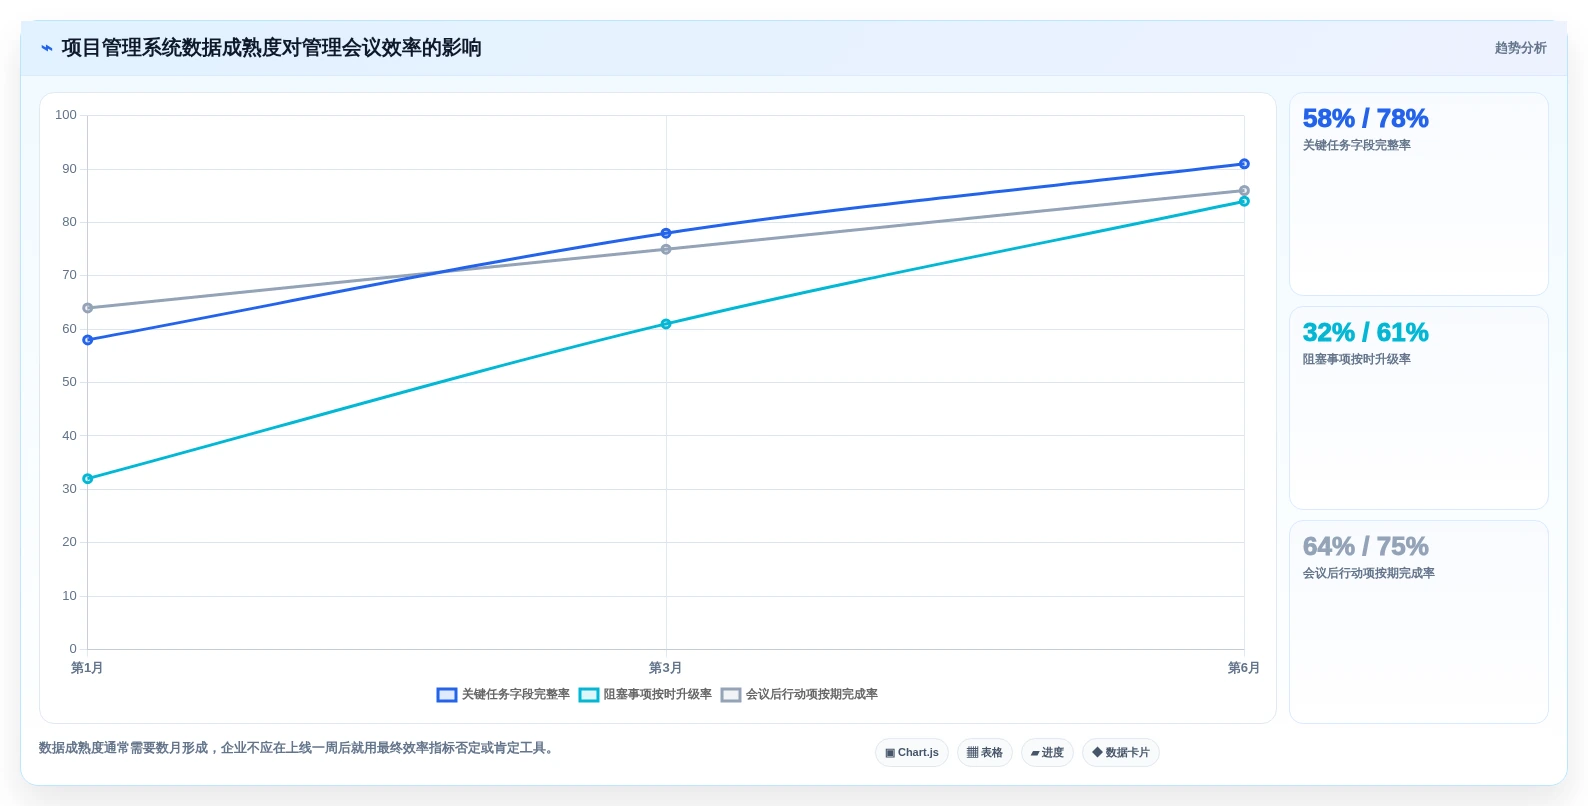The height and width of the screenshot is (806, 1588).
Task: Click 会议后行动项按期完成率 caption in stat card
Action: click(x=1369, y=574)
